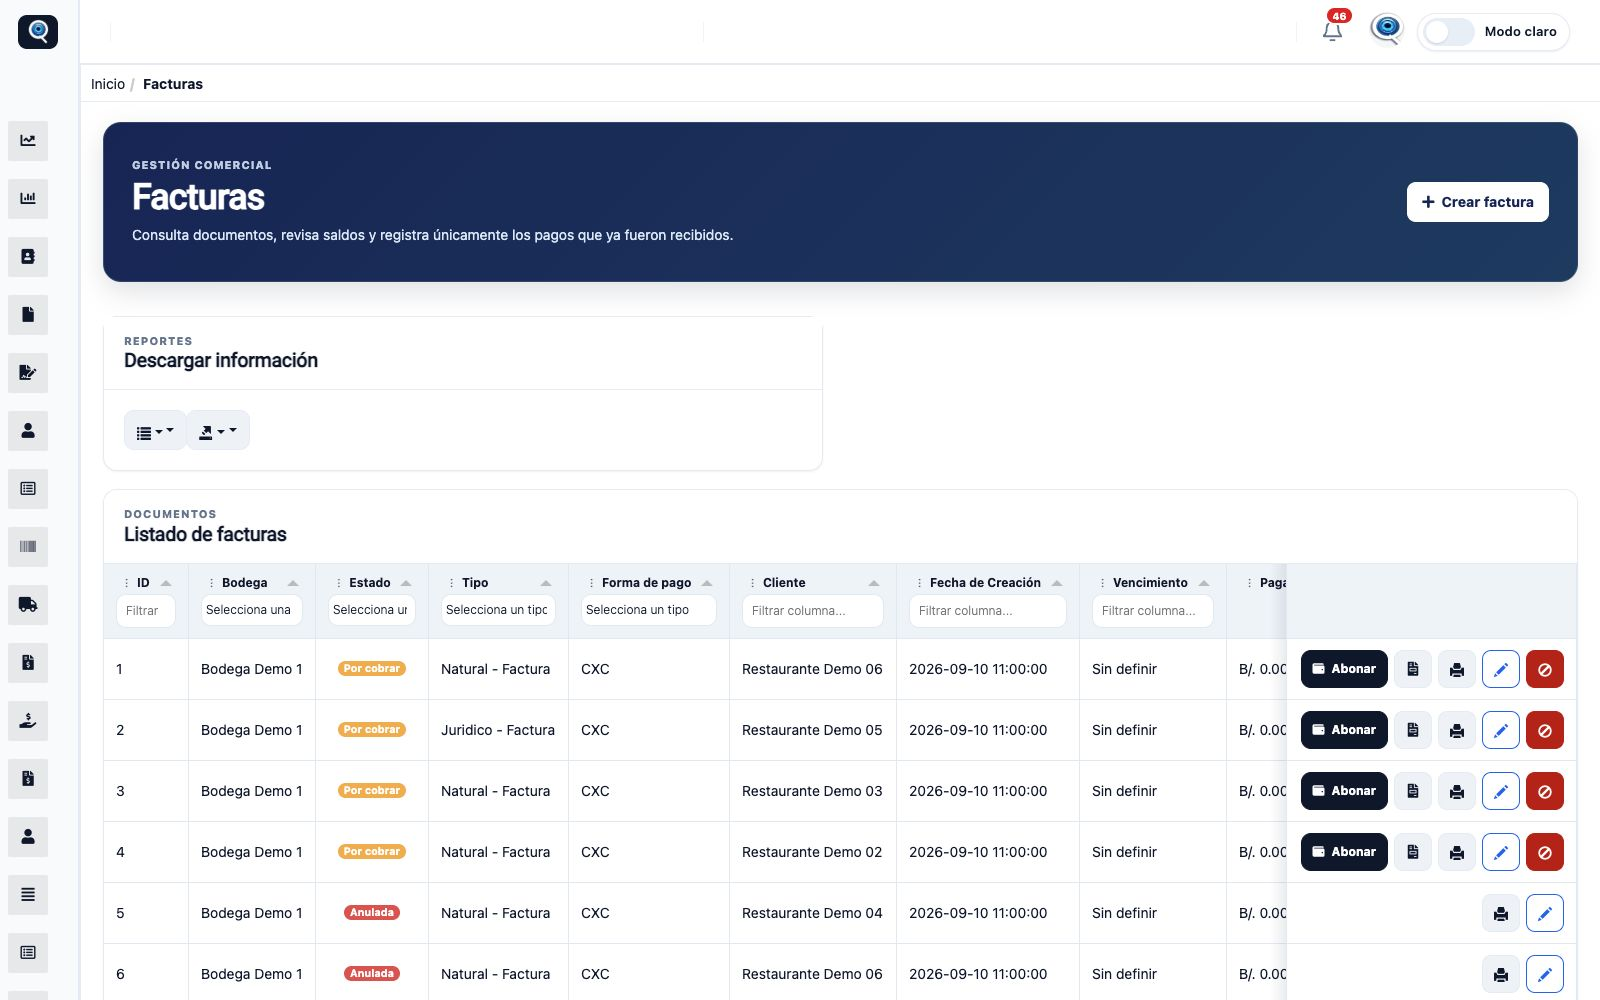Screen dimensions: 1600x1000
Task: Sort by the Fecha de Creación arrow
Action: tap(1057, 583)
